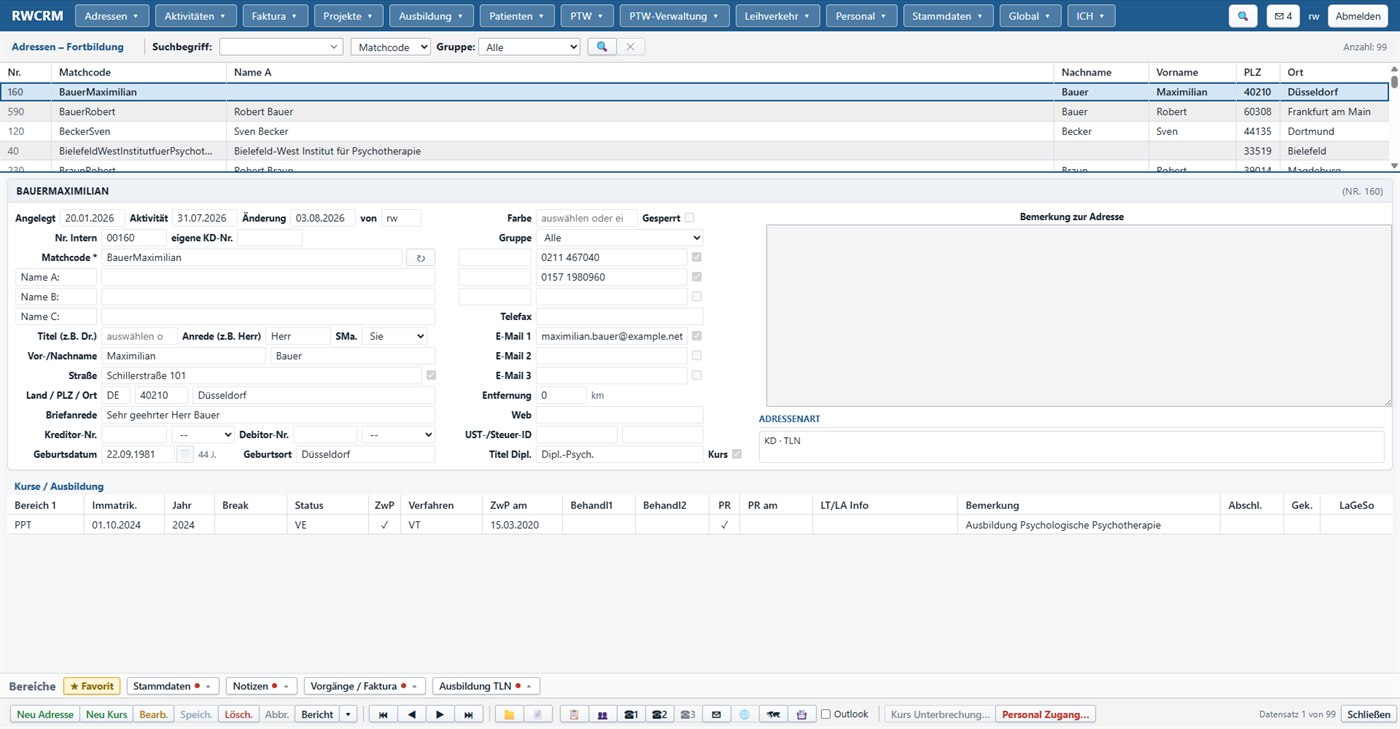Click Personal Zugang... button
Image resolution: width=1400 pixels, height=729 pixels.
point(1046,715)
